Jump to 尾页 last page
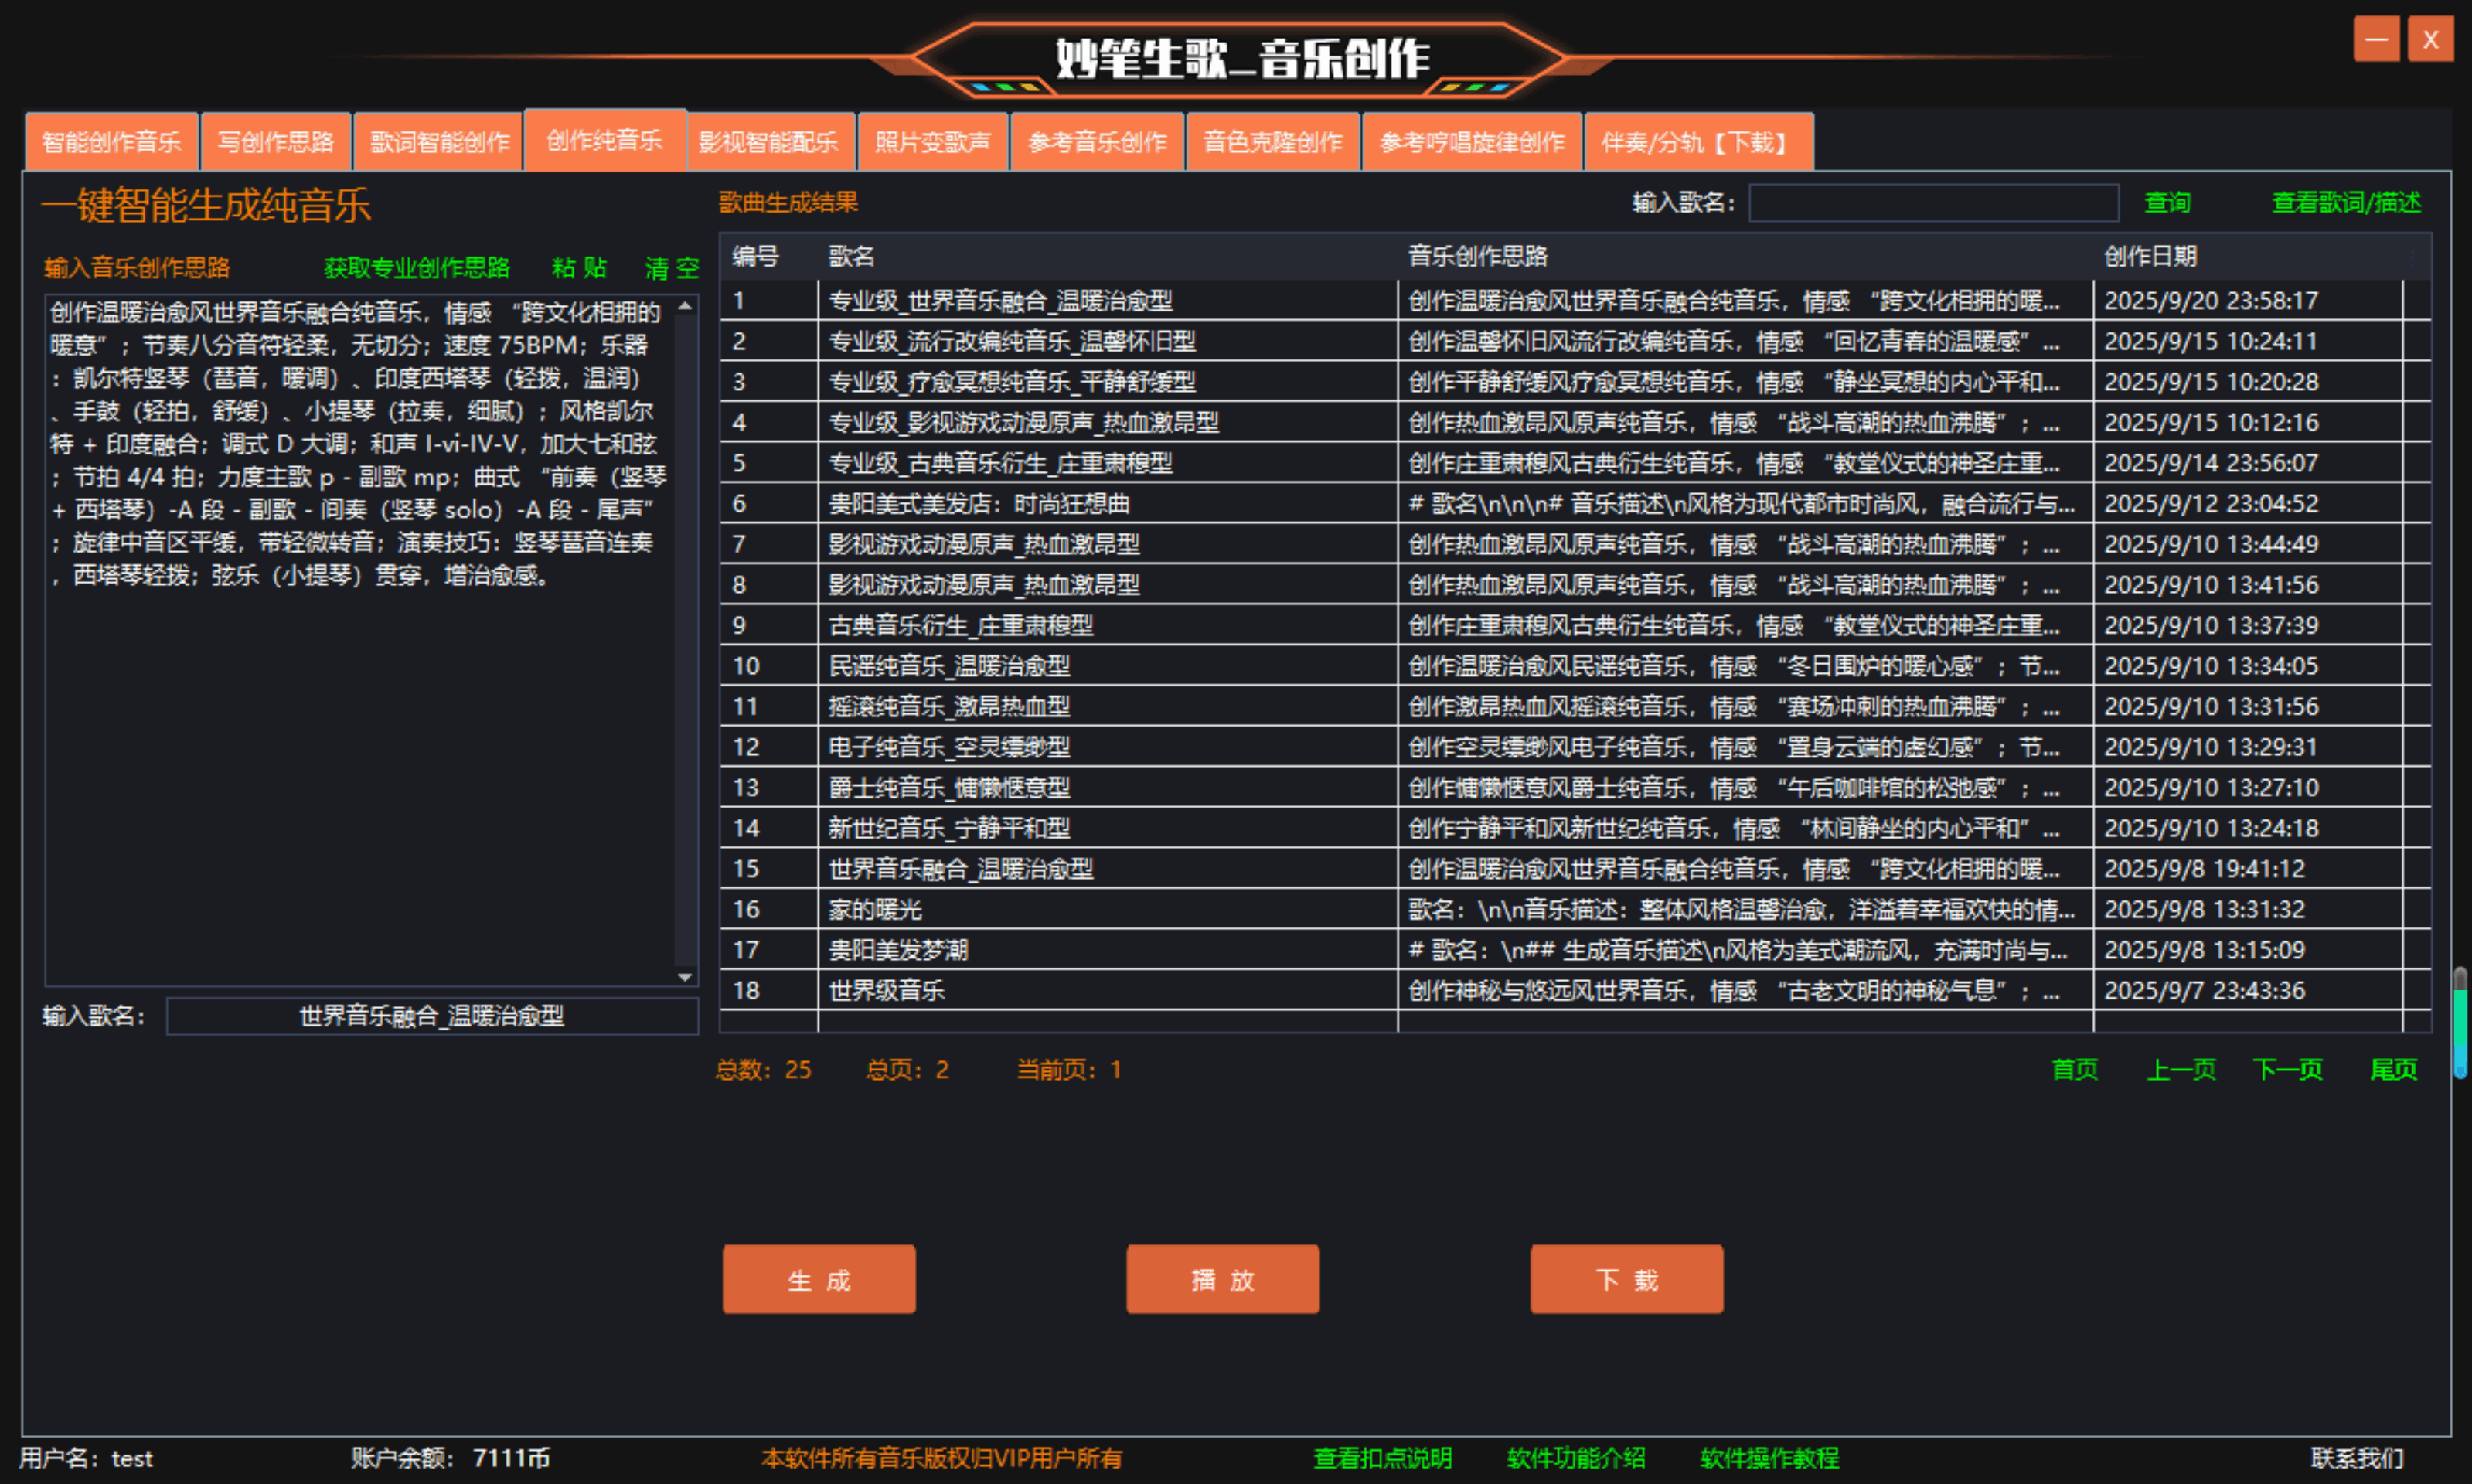Image resolution: width=2472 pixels, height=1484 pixels. (x=2394, y=1069)
